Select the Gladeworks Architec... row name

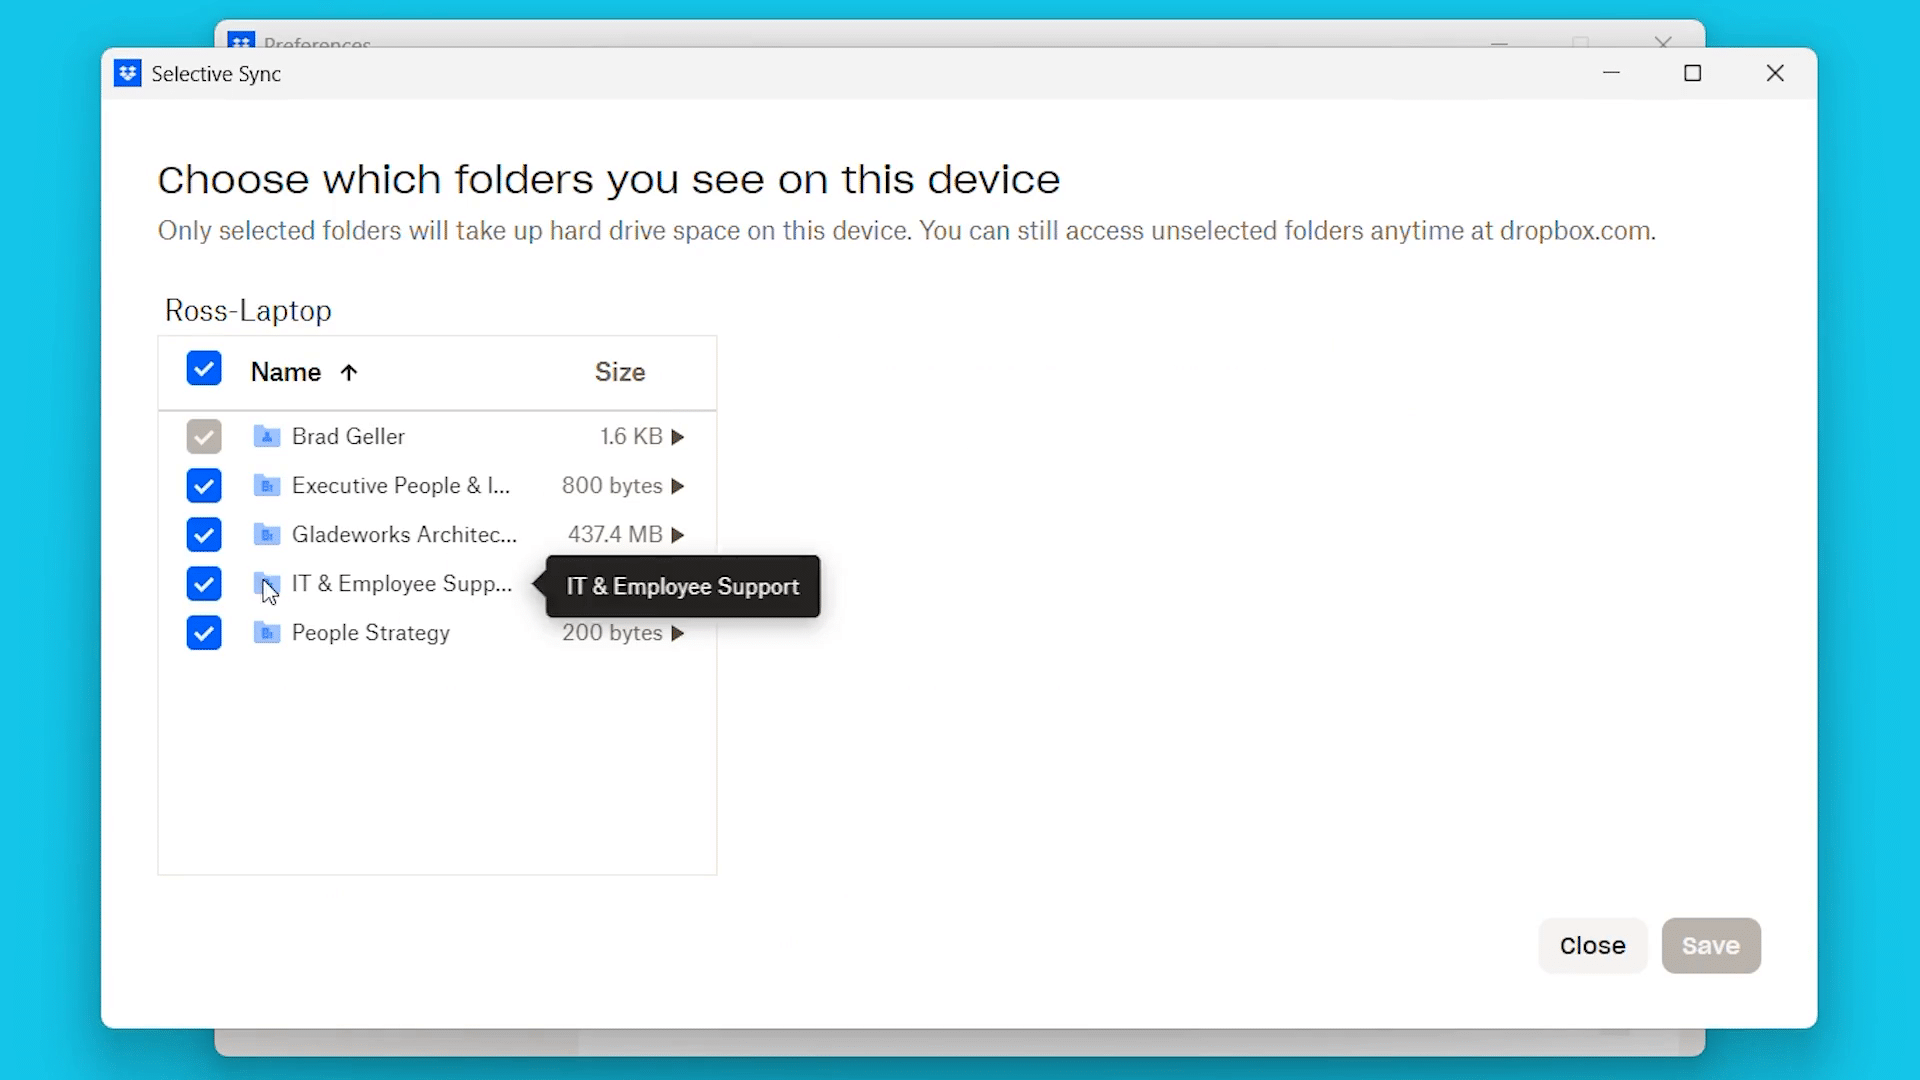pyautogui.click(x=404, y=534)
